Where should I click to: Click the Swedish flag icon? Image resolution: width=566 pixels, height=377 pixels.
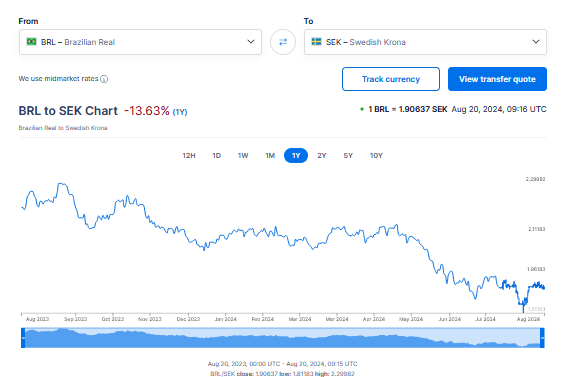[x=317, y=42]
